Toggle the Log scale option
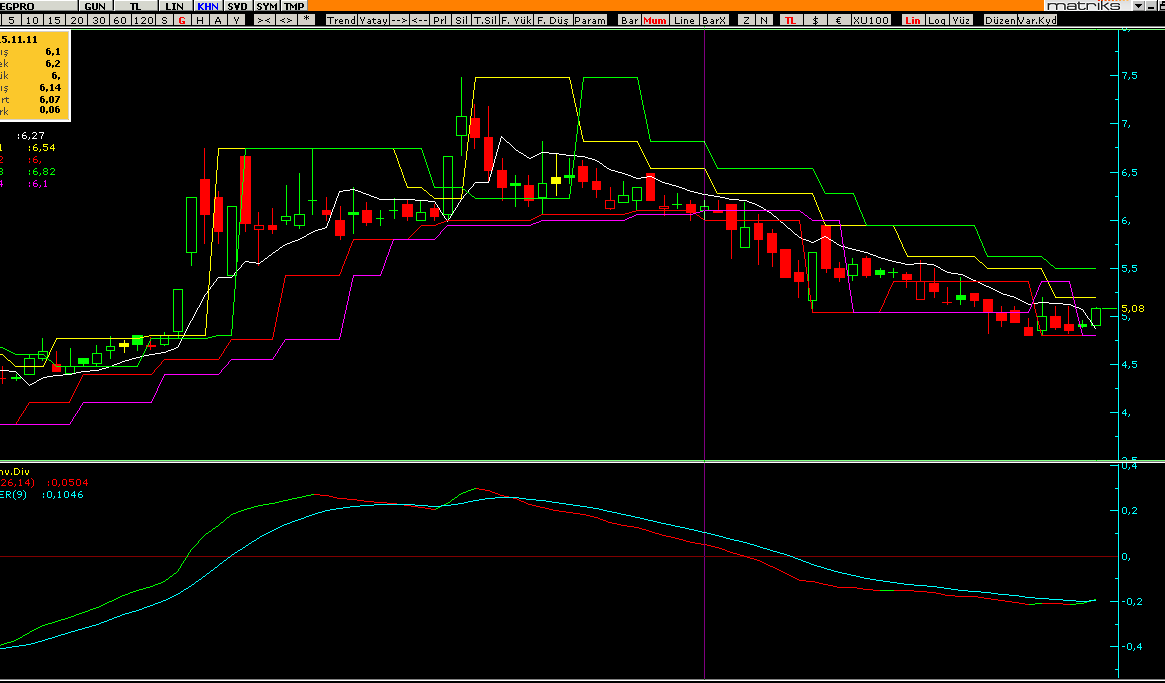This screenshot has height=683, width=1165. (937, 20)
